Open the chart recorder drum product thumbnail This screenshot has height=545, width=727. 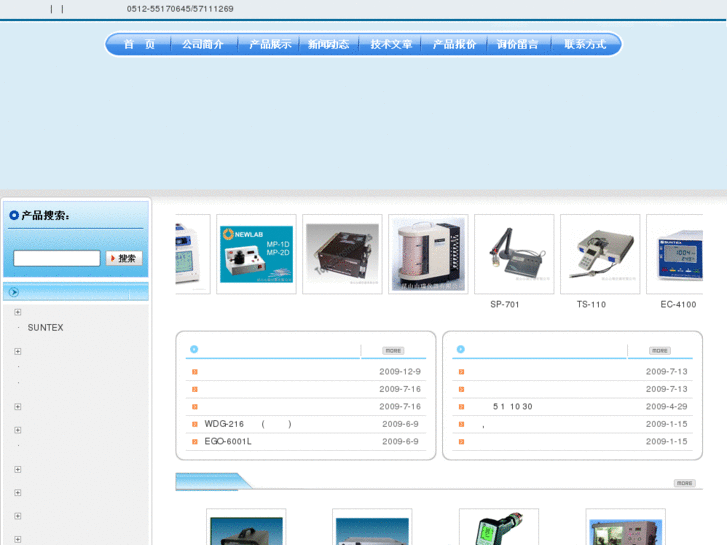(428, 254)
